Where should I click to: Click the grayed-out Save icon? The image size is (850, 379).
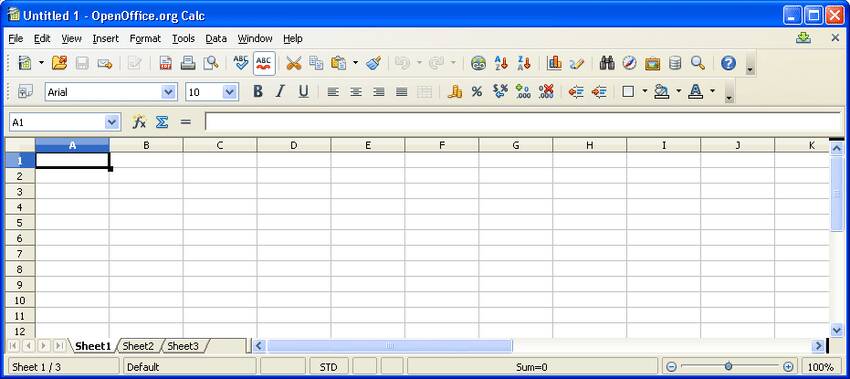[x=82, y=63]
